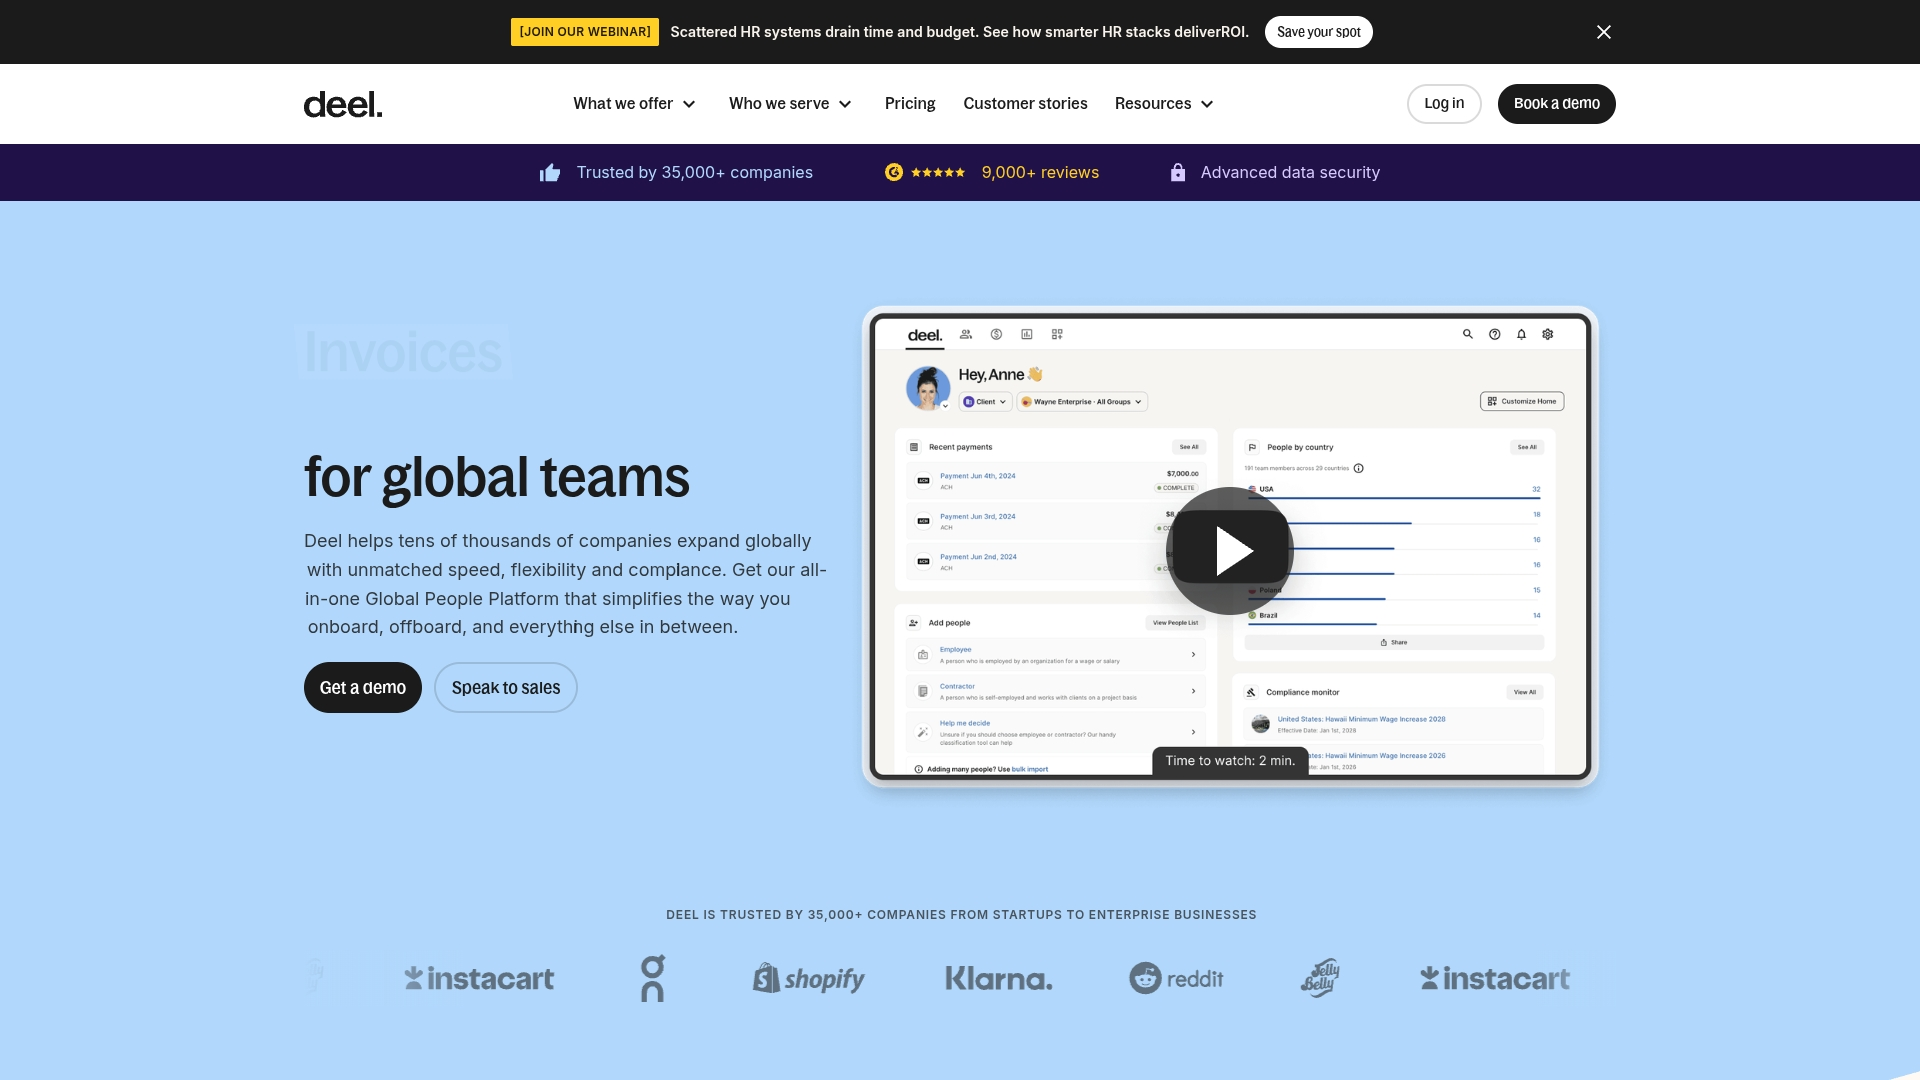Open Wayne Enterprise All Groups dropdown
Screen dimensions: 1920x1080
[1082, 402]
